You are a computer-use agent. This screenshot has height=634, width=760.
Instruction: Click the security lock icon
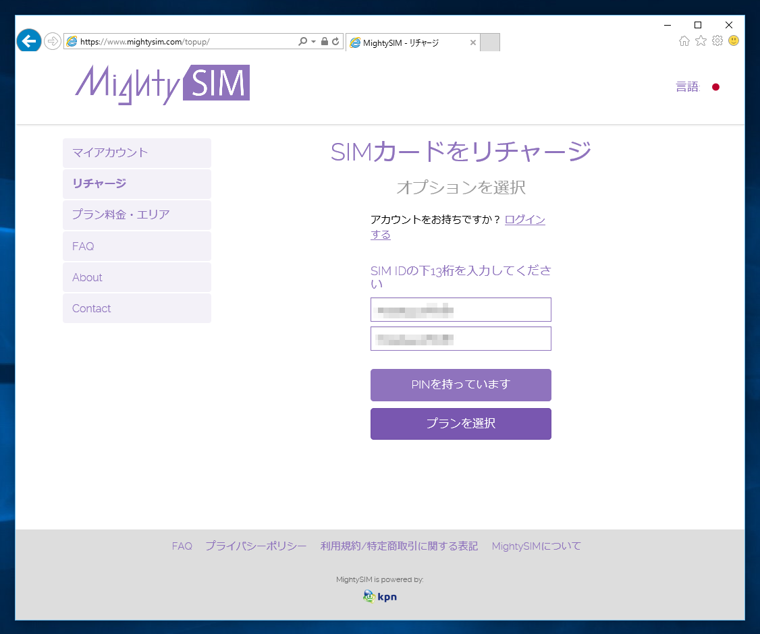[325, 41]
